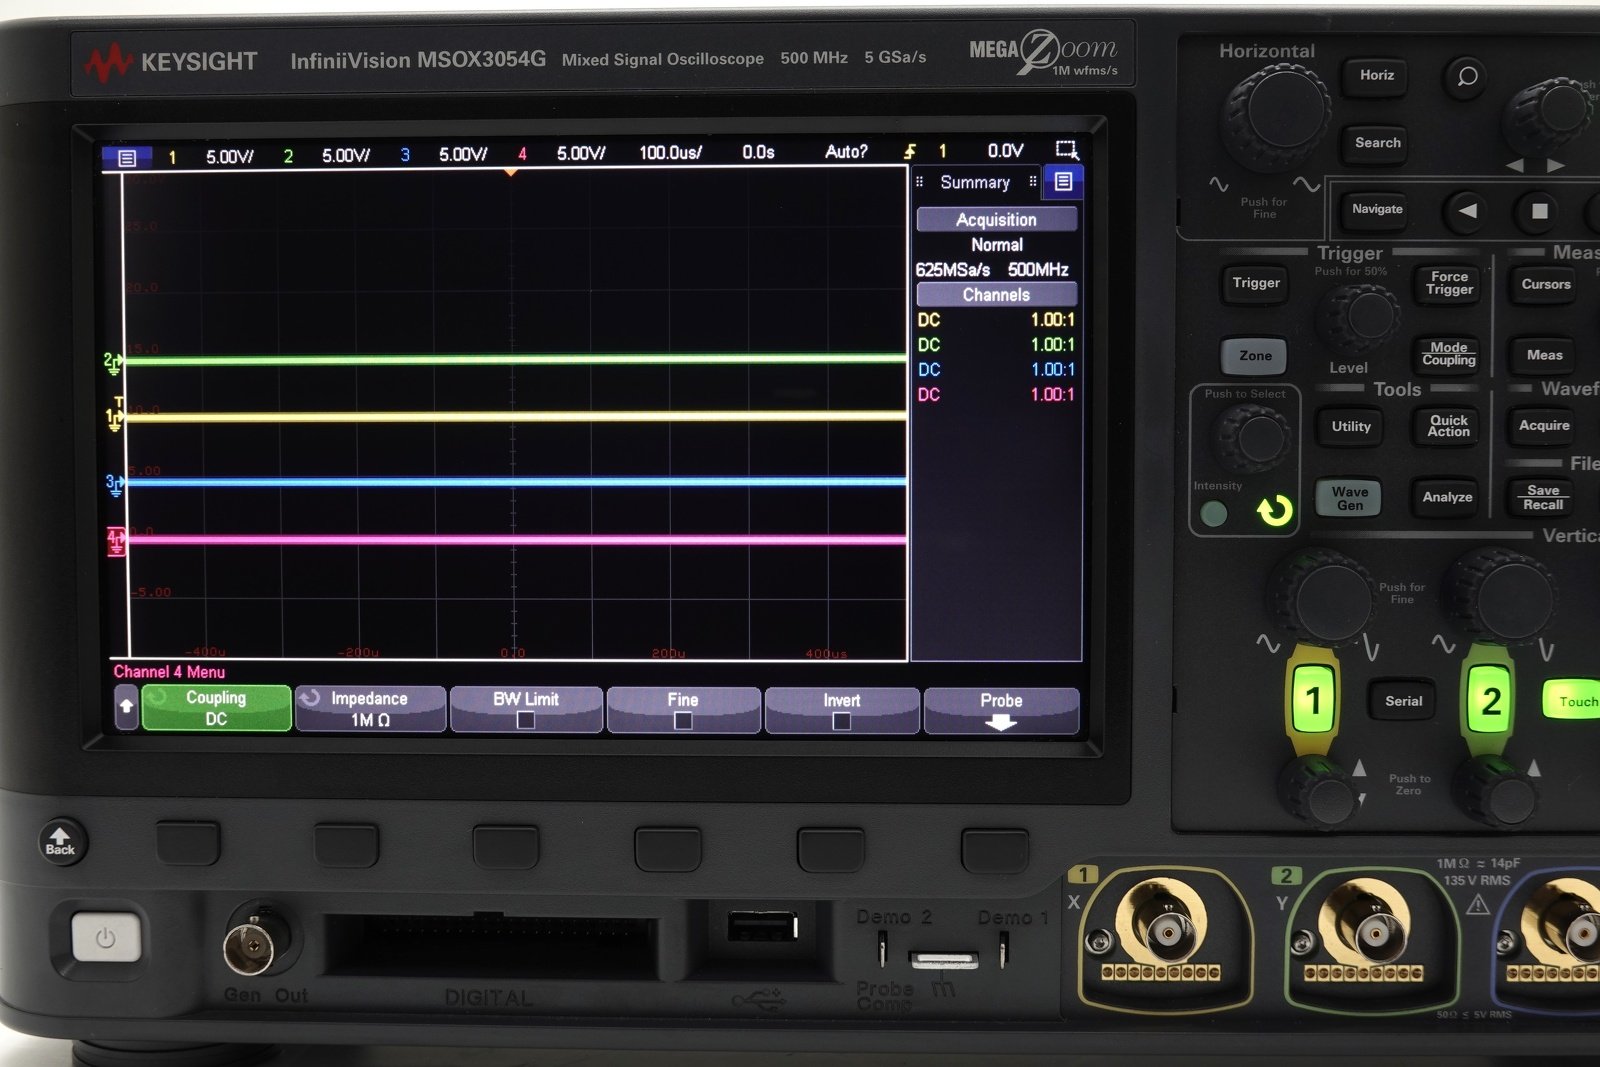Image resolution: width=1600 pixels, height=1067 pixels.
Task: Open the Coupling DC softkey
Action: click(x=216, y=707)
